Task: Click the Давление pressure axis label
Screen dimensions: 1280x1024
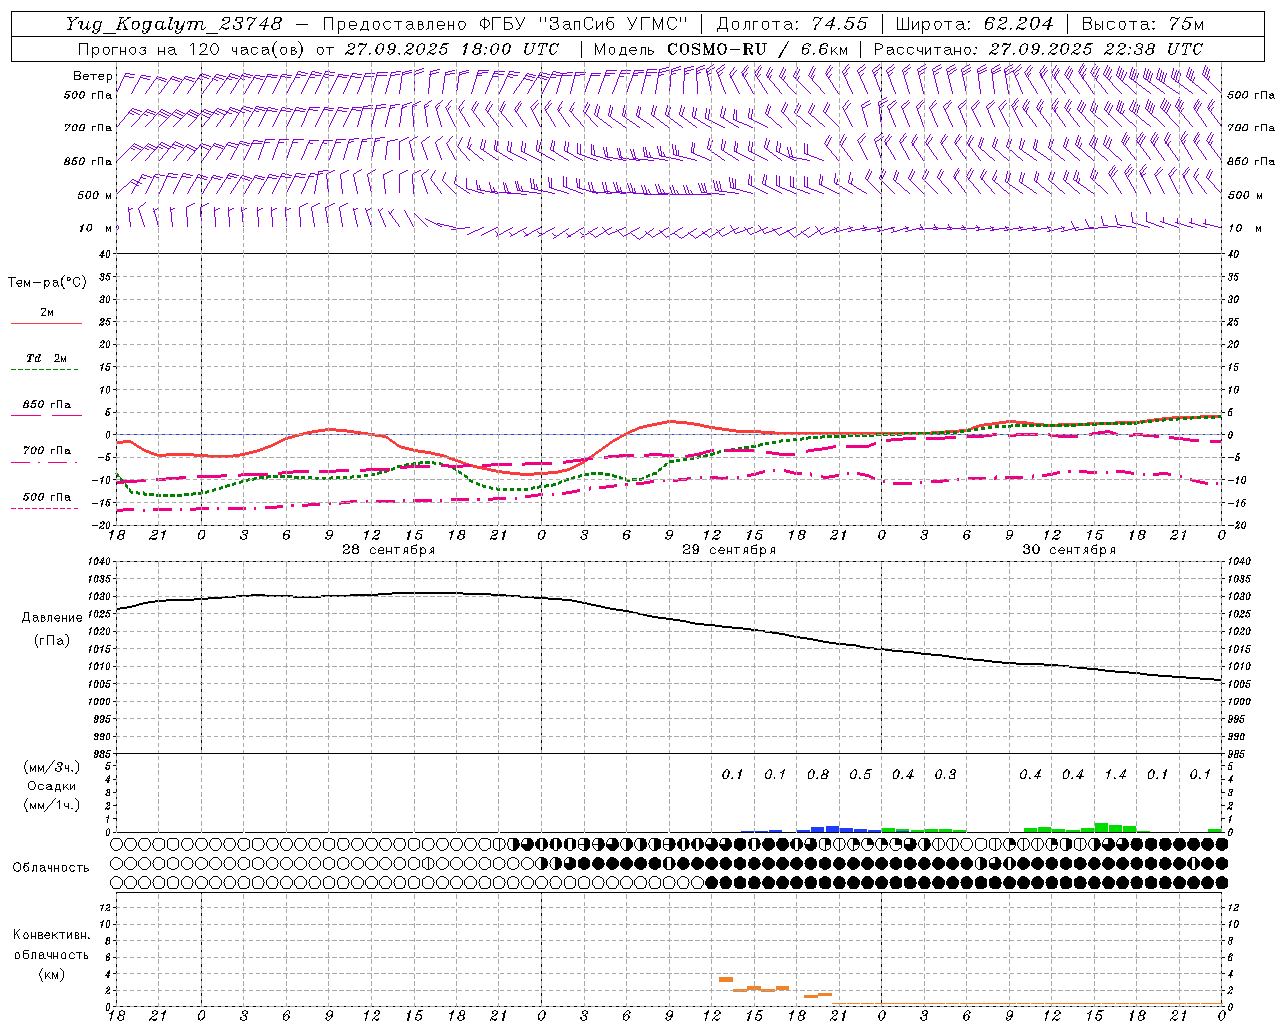Action: point(52,618)
